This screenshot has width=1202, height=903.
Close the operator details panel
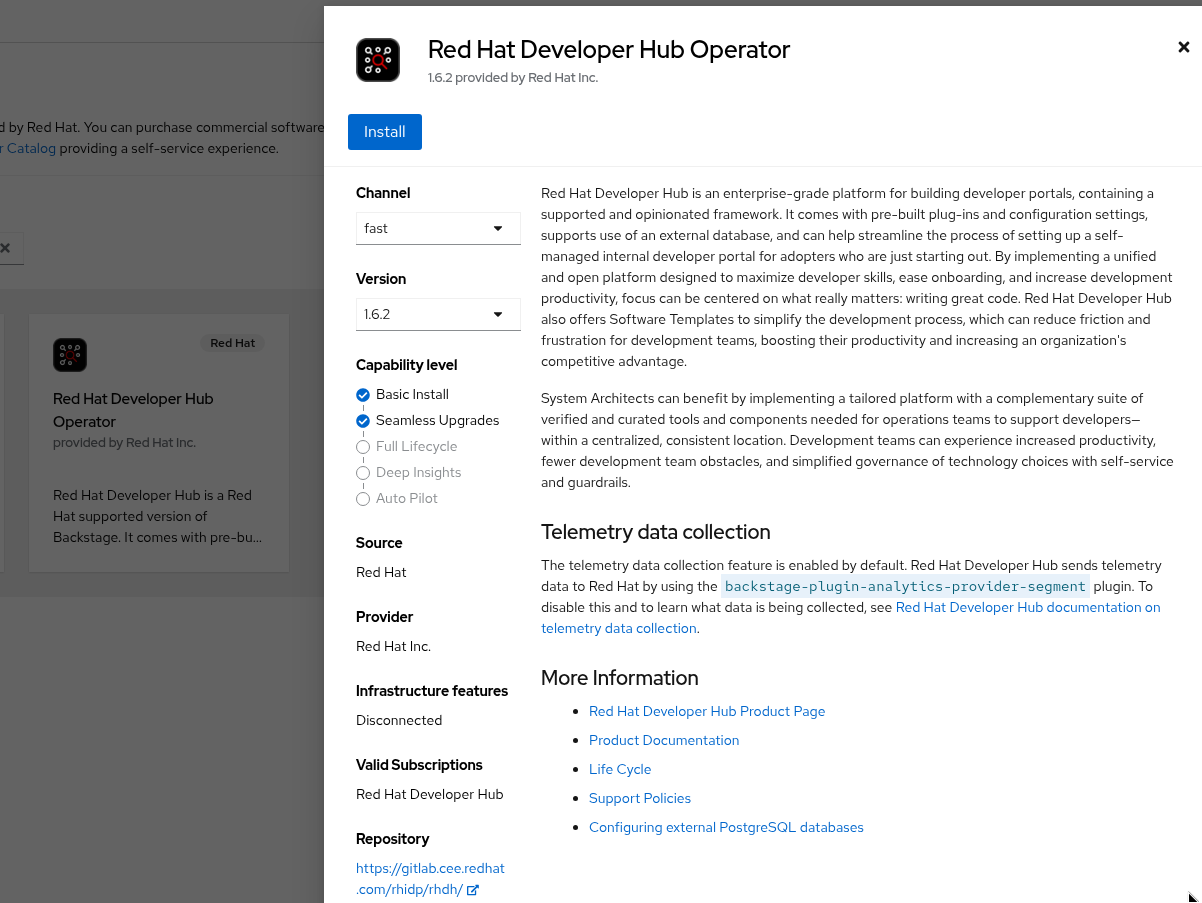point(1184,47)
